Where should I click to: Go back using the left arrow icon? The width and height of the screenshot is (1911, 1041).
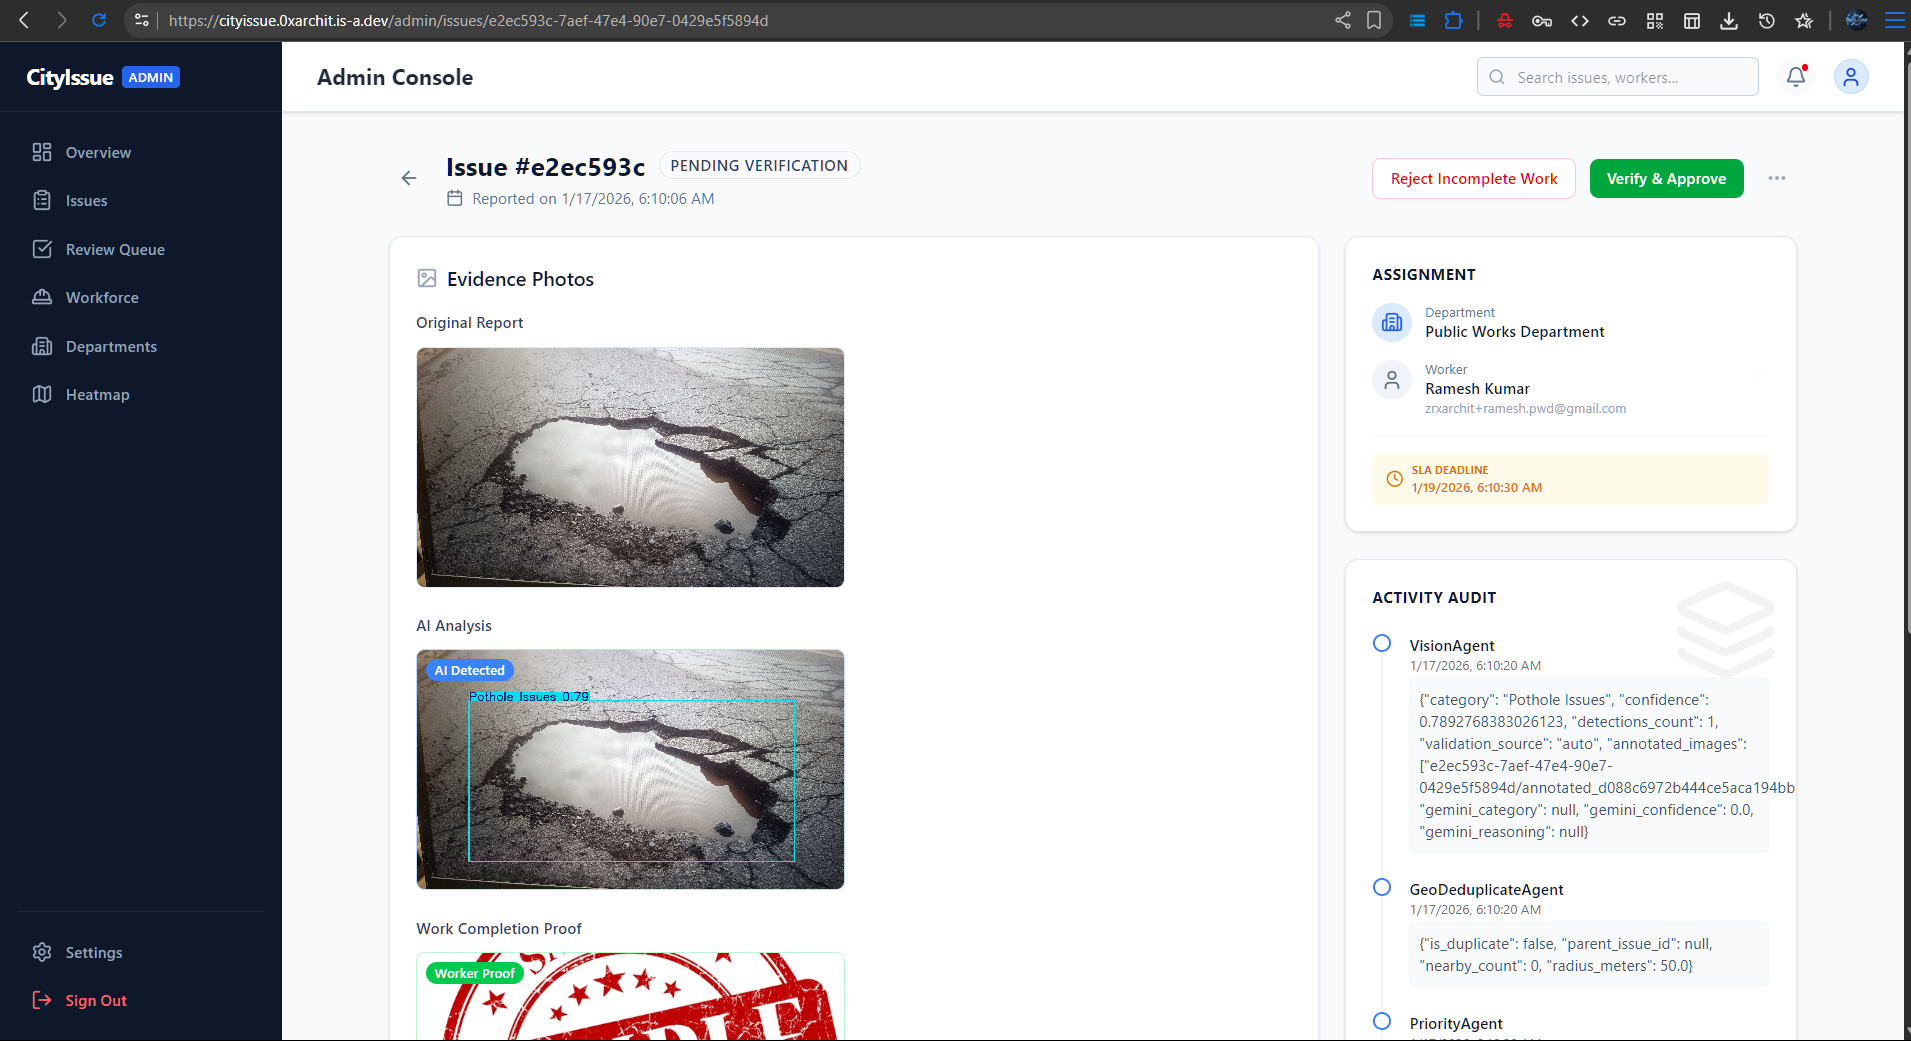pyautogui.click(x=409, y=178)
